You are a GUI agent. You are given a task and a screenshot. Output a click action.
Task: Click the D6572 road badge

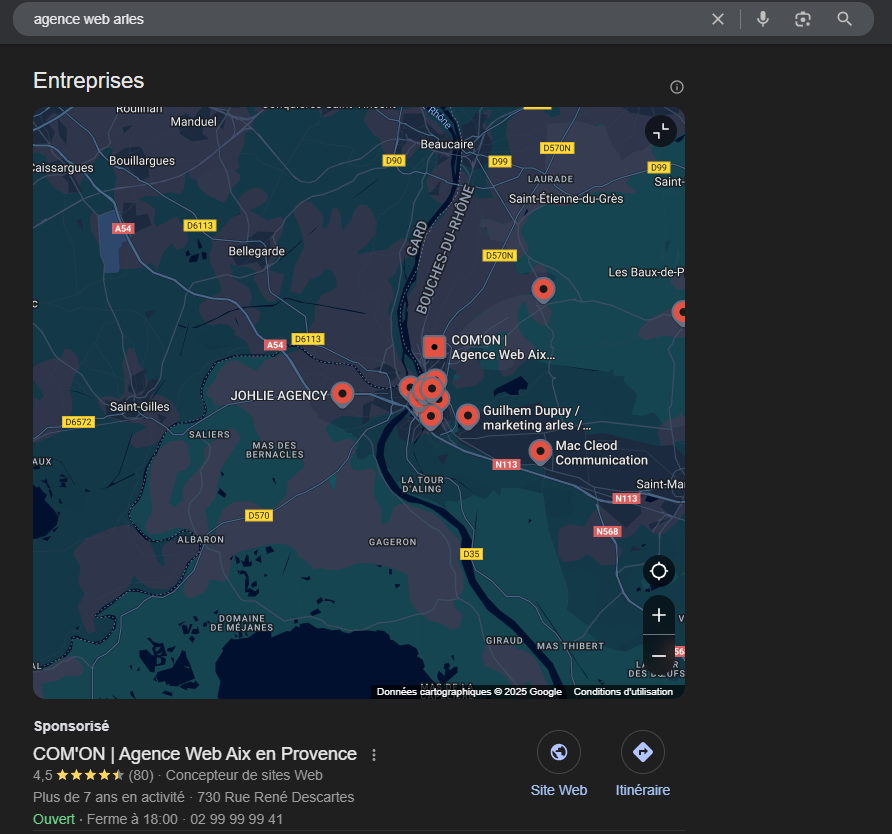(78, 422)
